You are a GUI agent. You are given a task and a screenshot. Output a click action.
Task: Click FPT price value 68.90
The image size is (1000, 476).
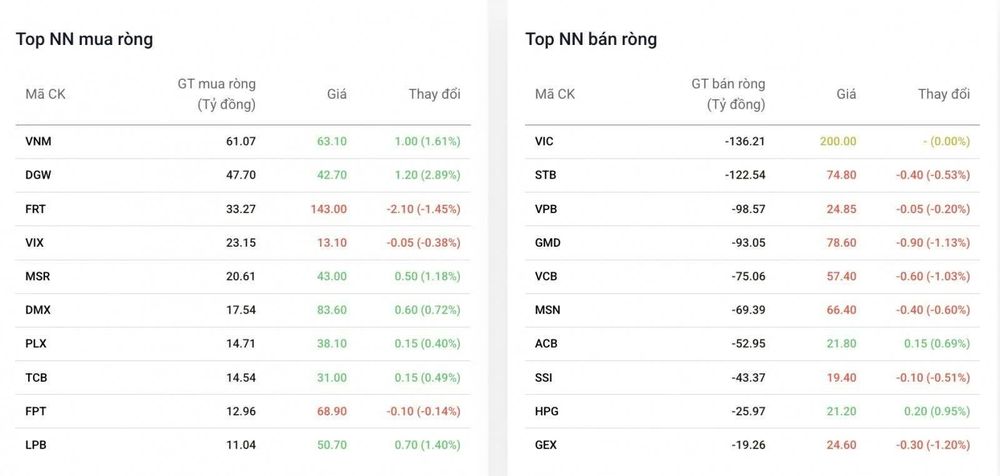point(332,411)
